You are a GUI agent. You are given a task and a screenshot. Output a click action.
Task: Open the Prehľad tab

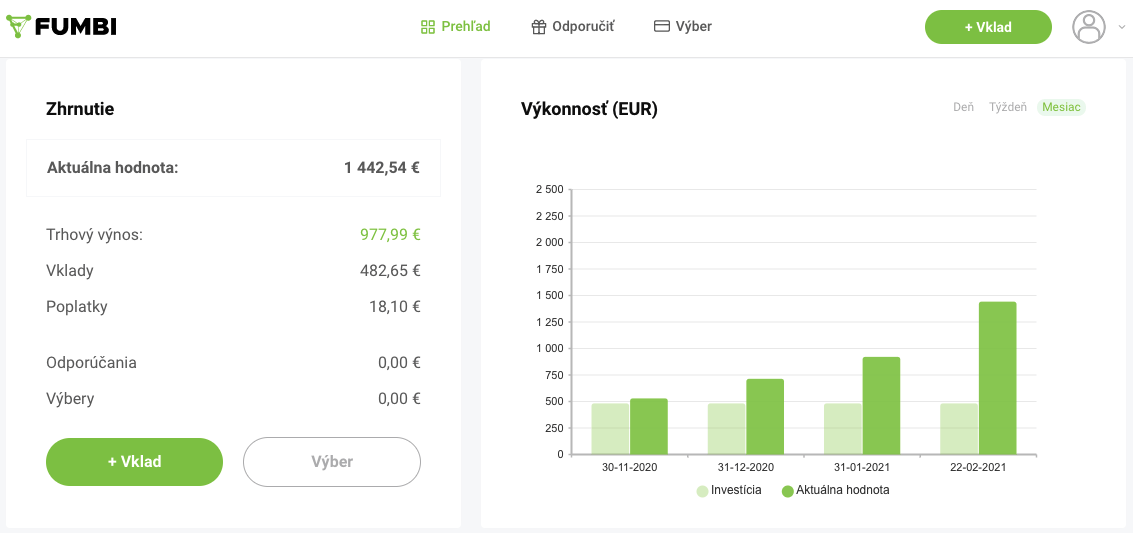click(x=466, y=27)
